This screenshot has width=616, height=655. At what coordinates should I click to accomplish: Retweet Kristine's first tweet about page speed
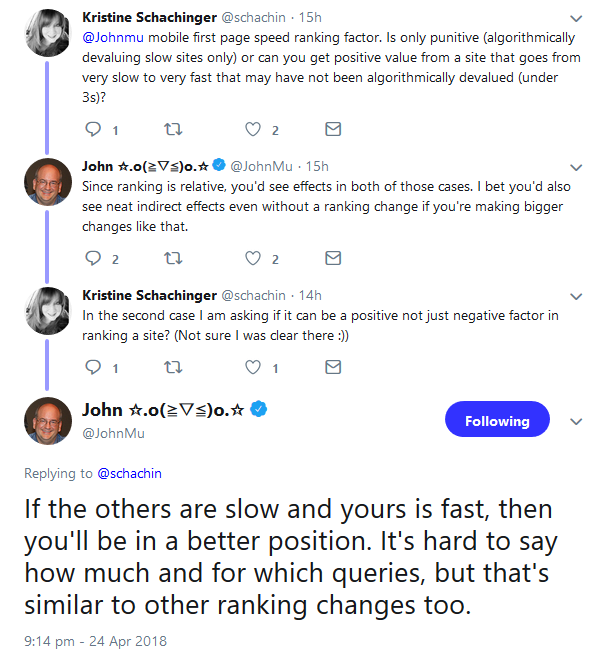coord(174,129)
